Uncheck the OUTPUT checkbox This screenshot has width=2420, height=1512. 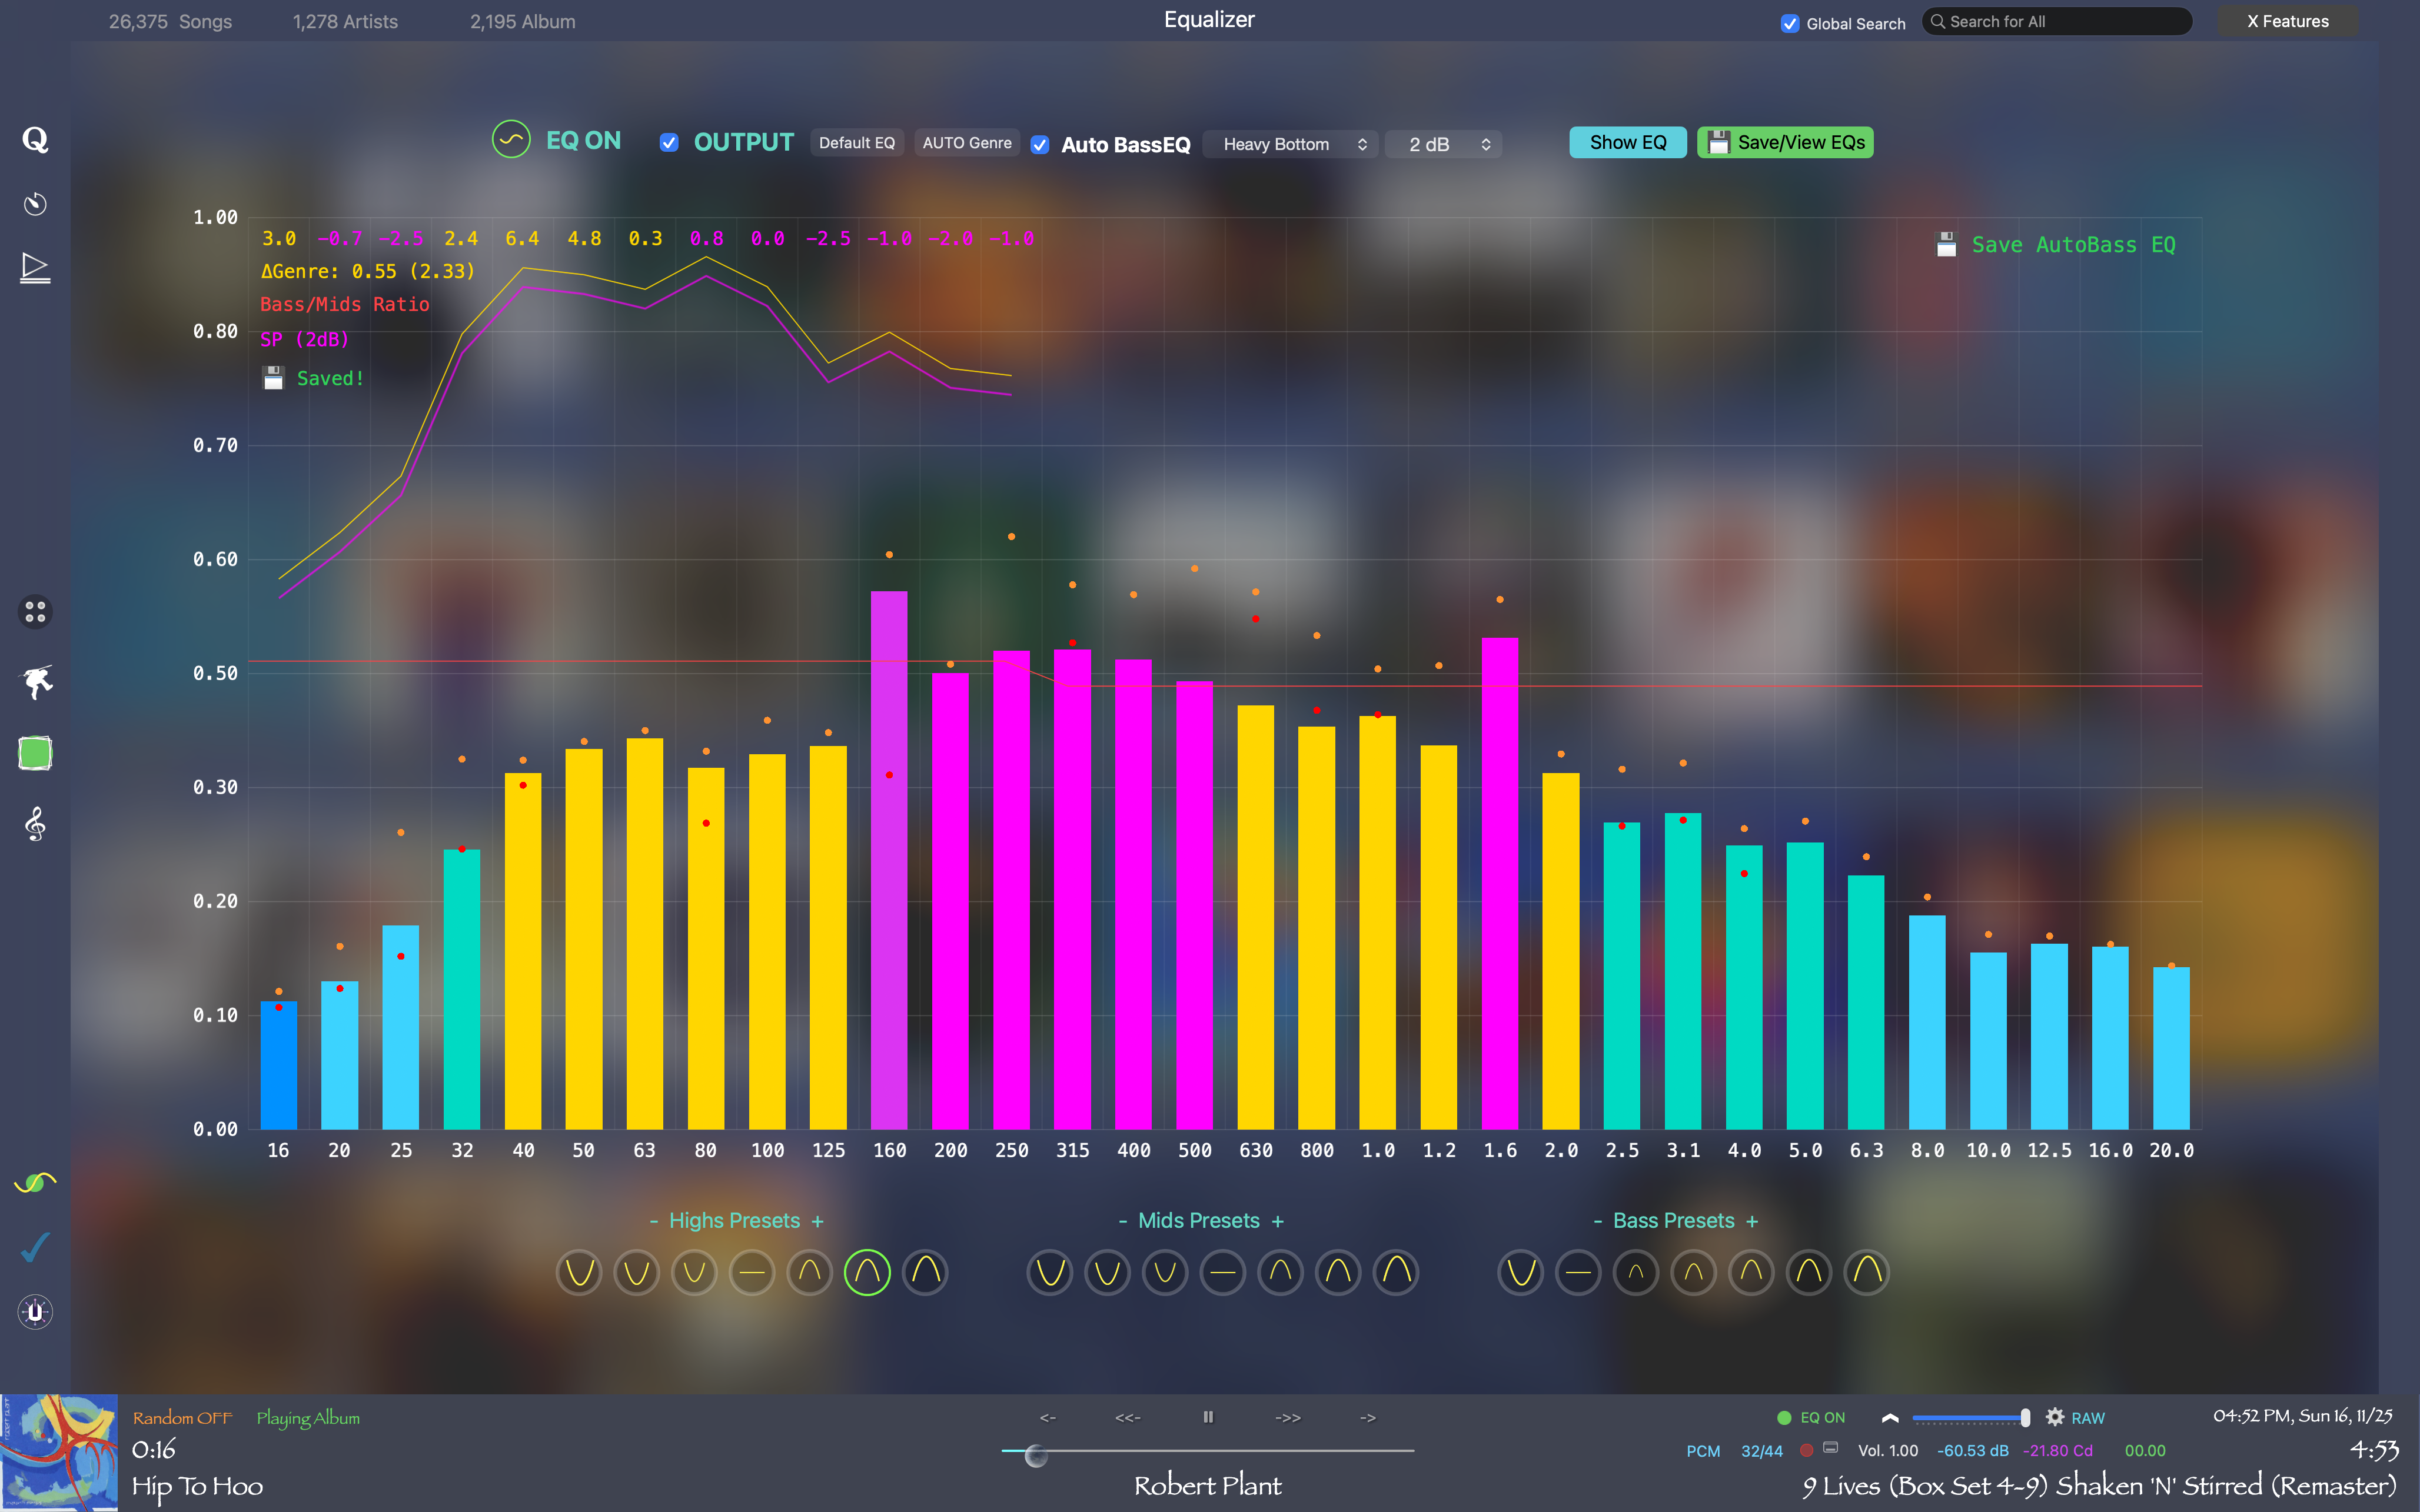point(669,143)
